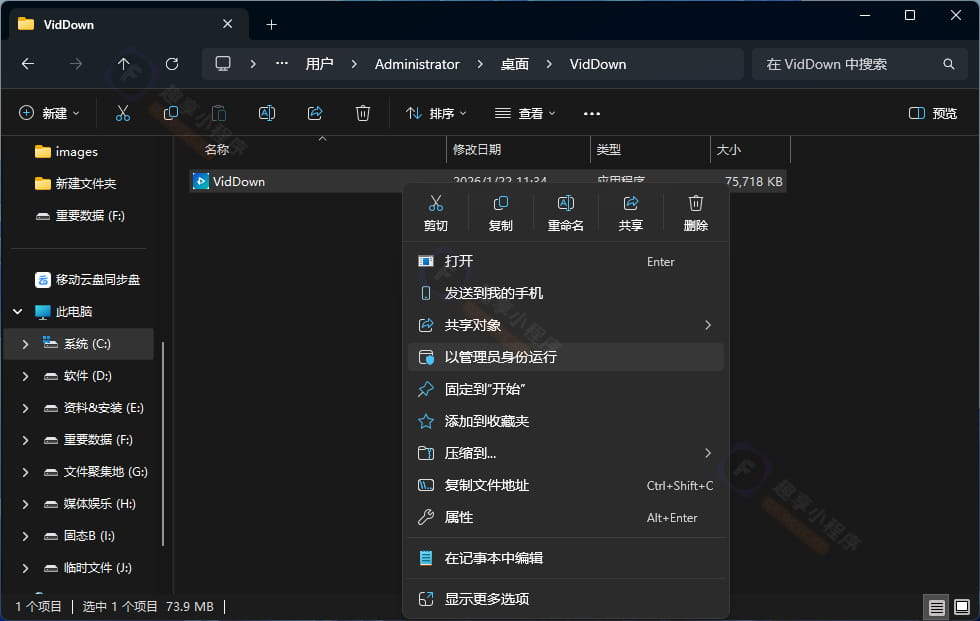Open the See more ellipsis on the toolbar
Viewport: 980px width, 621px height.
(x=591, y=113)
